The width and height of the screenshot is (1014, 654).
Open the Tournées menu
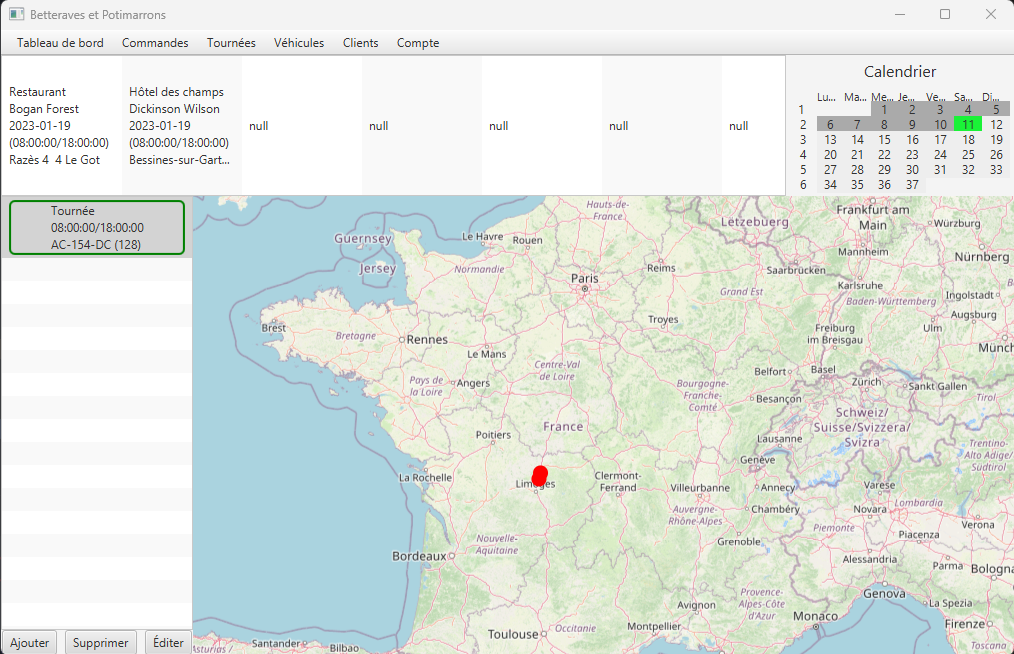(231, 43)
